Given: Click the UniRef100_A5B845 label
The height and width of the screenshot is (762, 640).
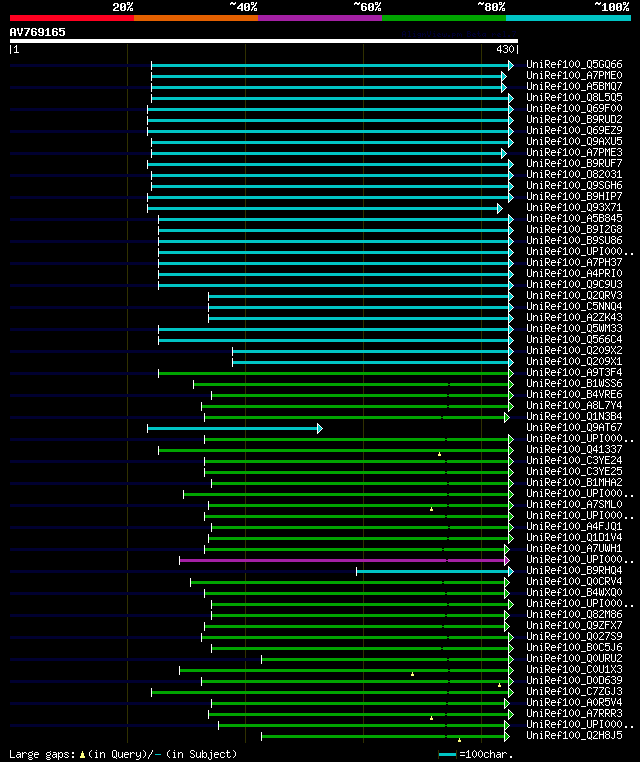Looking at the screenshot, I should click(x=574, y=218).
